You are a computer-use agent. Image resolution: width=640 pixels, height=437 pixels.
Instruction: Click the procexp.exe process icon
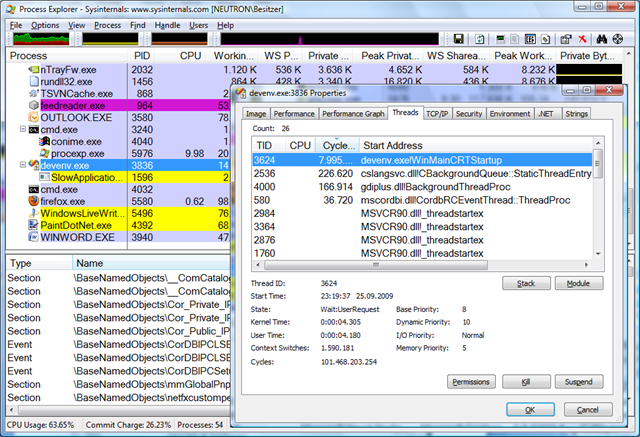click(44, 153)
